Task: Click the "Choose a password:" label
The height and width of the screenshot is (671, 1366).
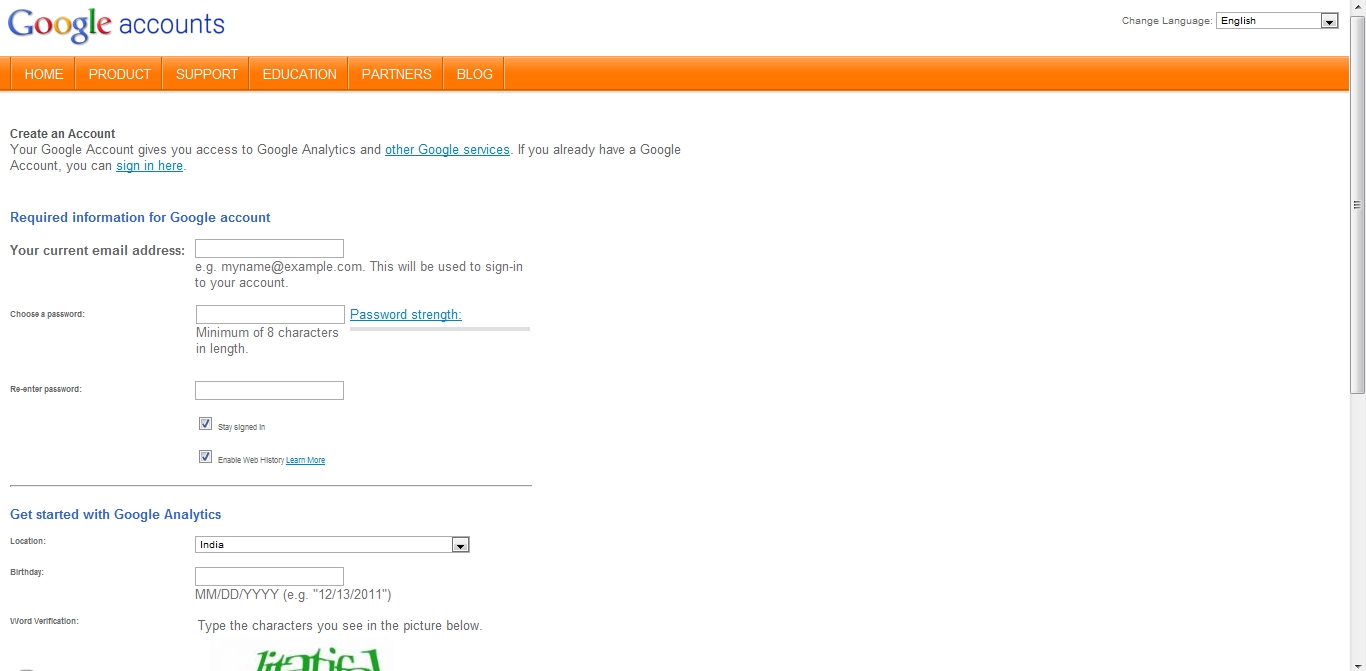Action: [x=47, y=314]
